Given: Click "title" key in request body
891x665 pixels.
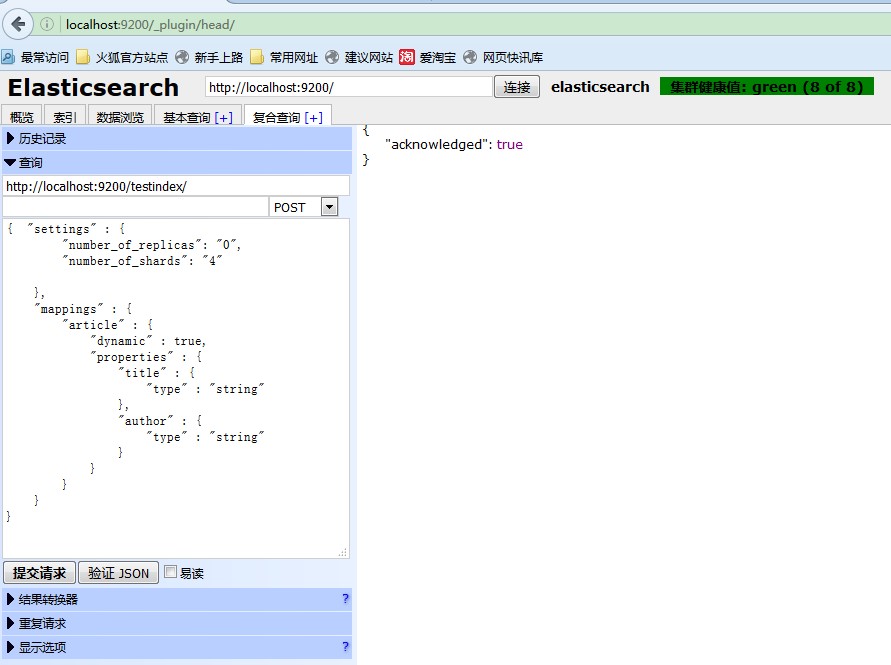Looking at the screenshot, I should 142,372.
